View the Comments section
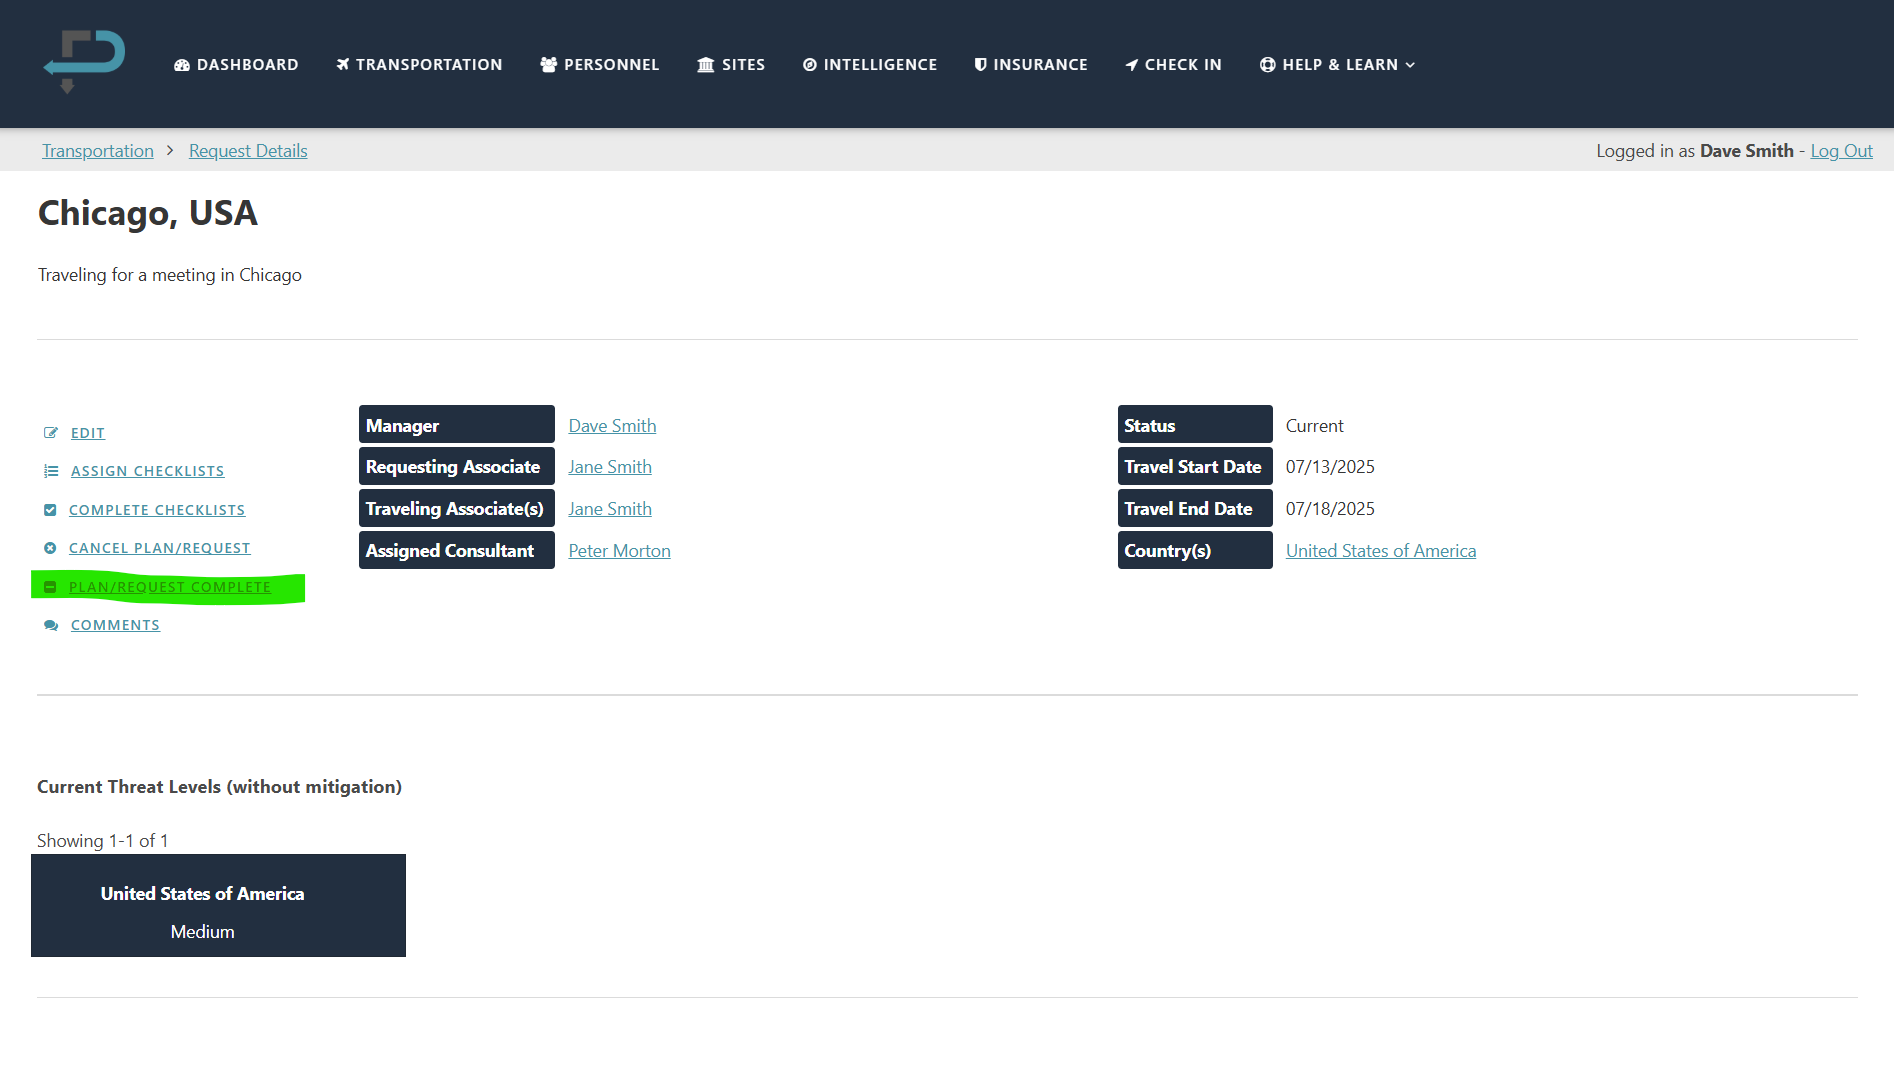Screen dimensions: 1894x1071 [x=115, y=625]
